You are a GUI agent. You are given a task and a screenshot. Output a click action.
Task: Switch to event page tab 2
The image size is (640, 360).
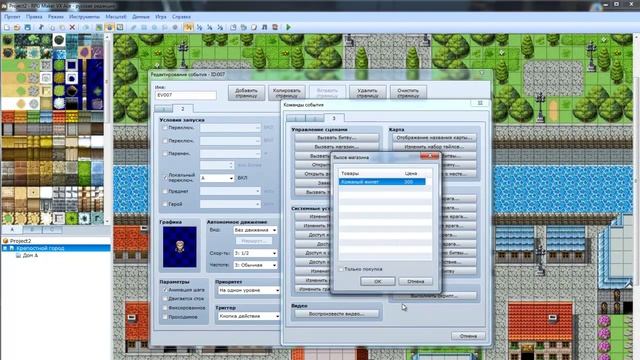[182, 109]
